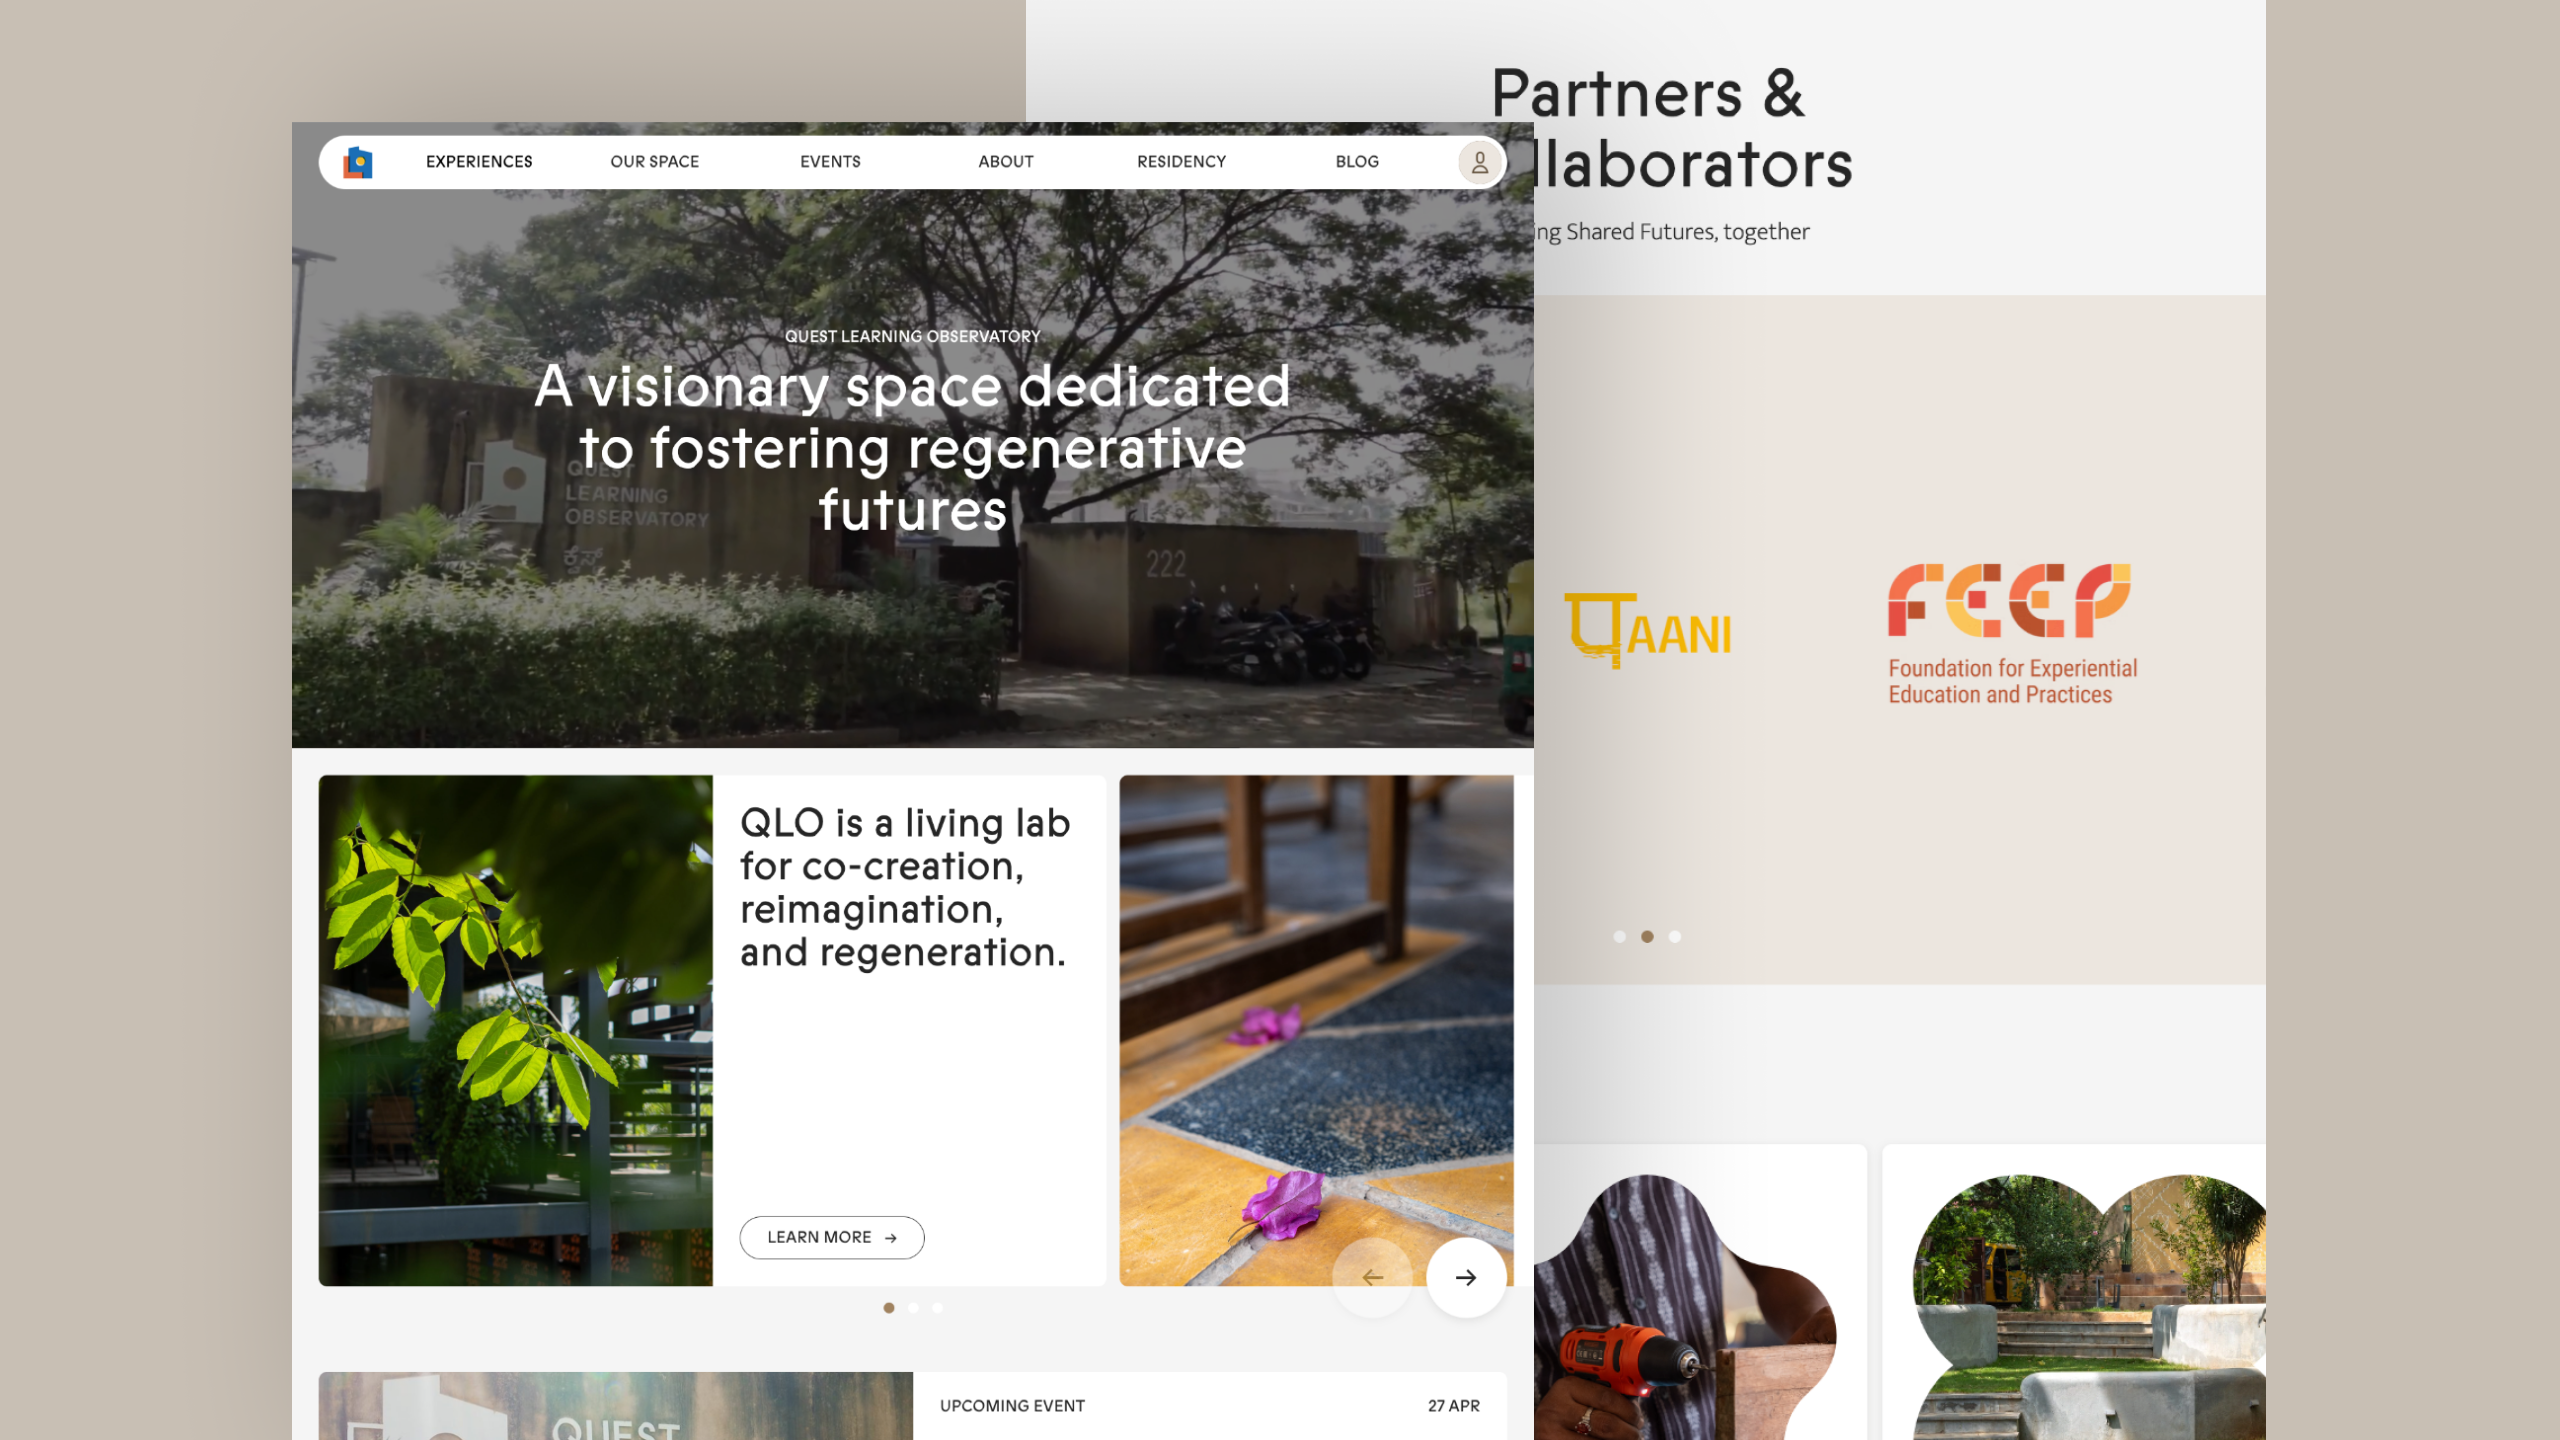This screenshot has width=2560, height=1440.
Task: Go to Our Space page
Action: [655, 162]
